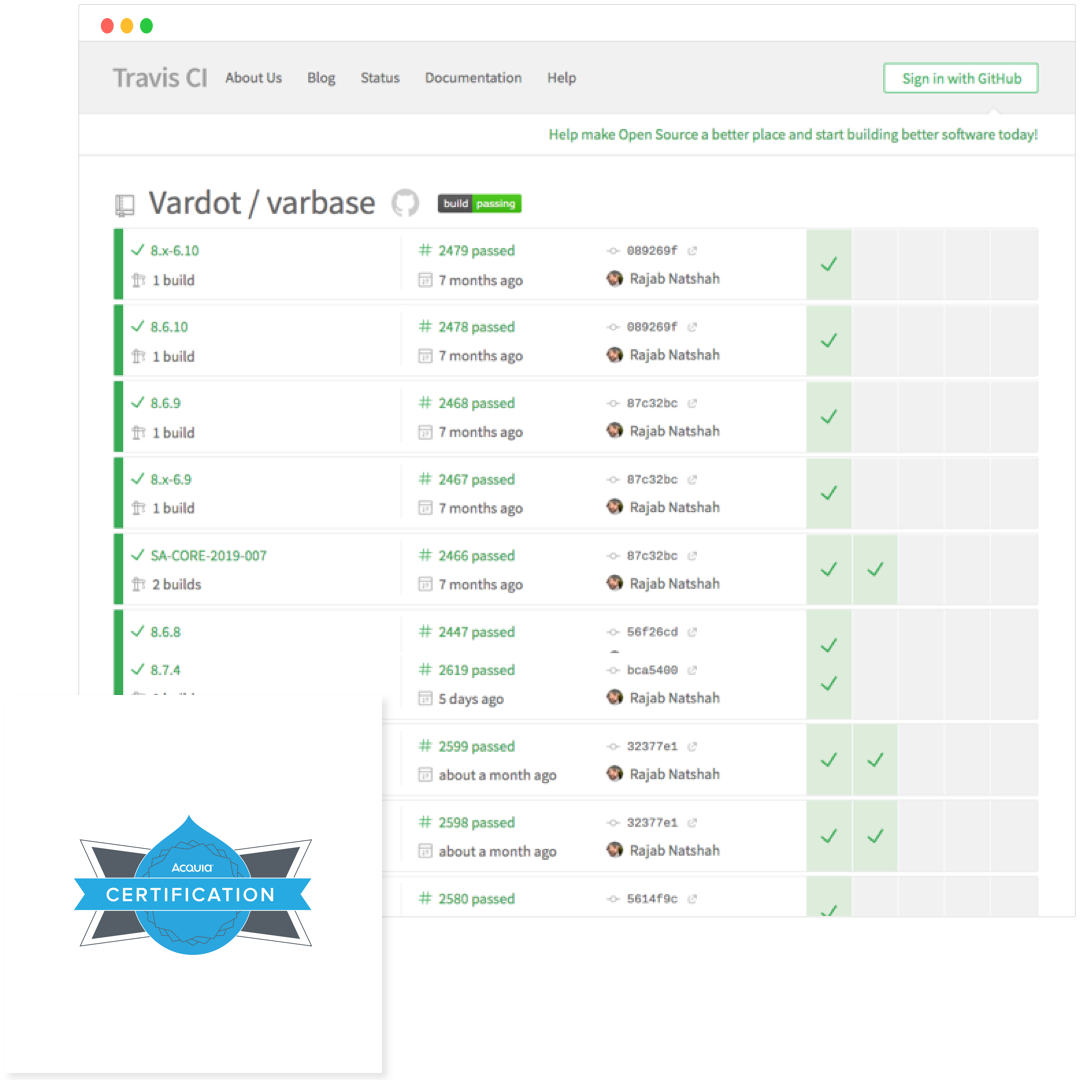Click the checkmark tile in the 8.7.4 row

[829, 684]
